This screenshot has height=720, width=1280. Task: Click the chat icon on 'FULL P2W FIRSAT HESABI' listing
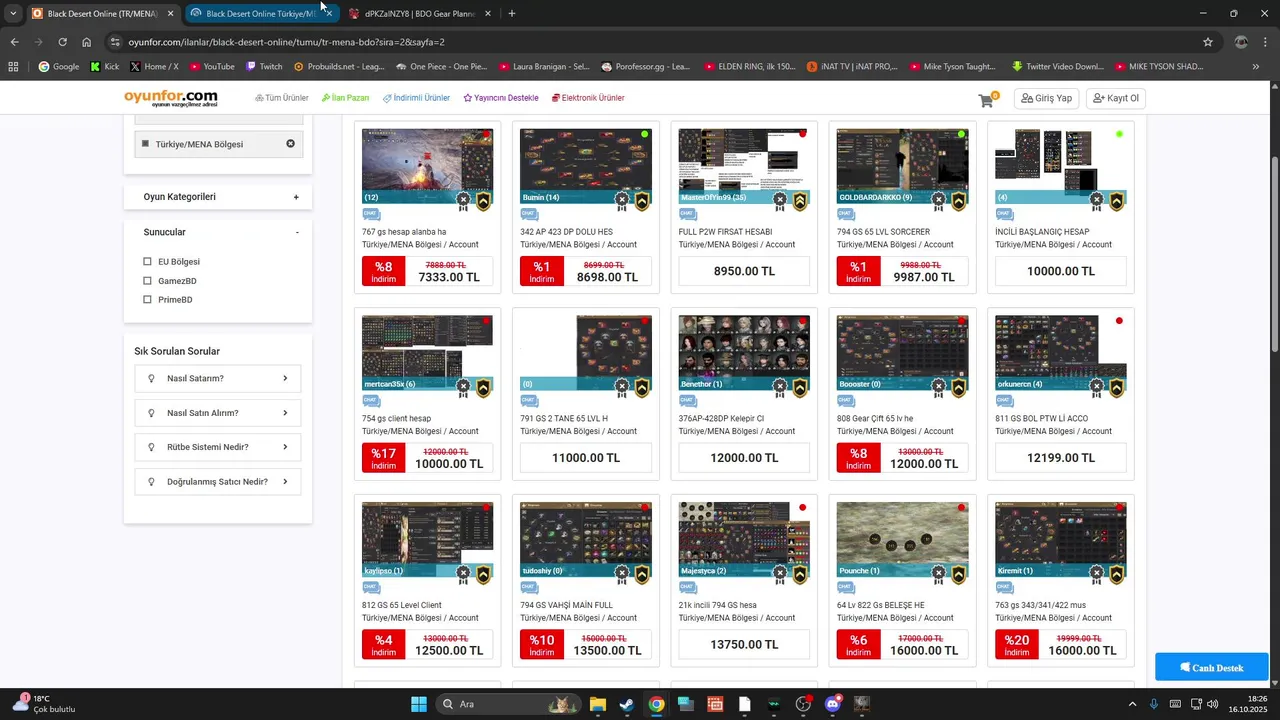coord(687,214)
